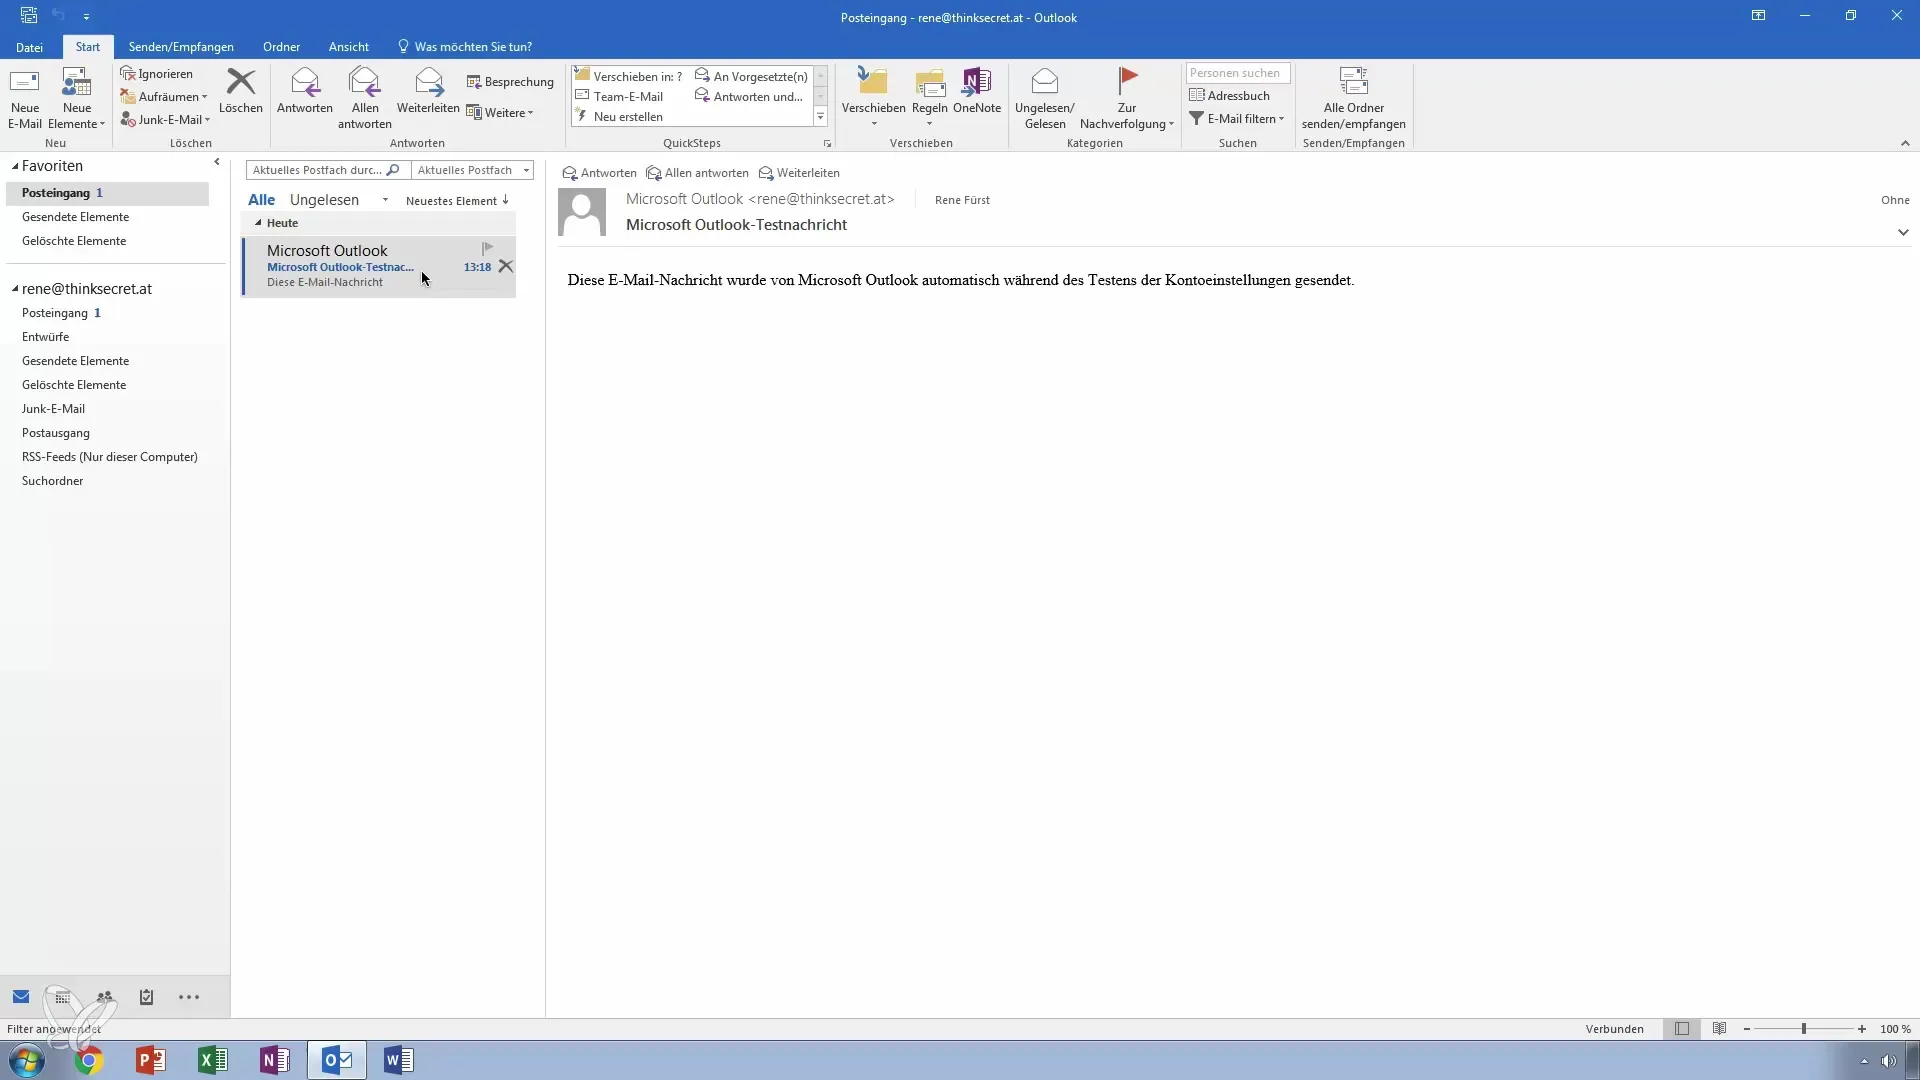Collapse rene@thinksecret.at account tree

[15, 289]
